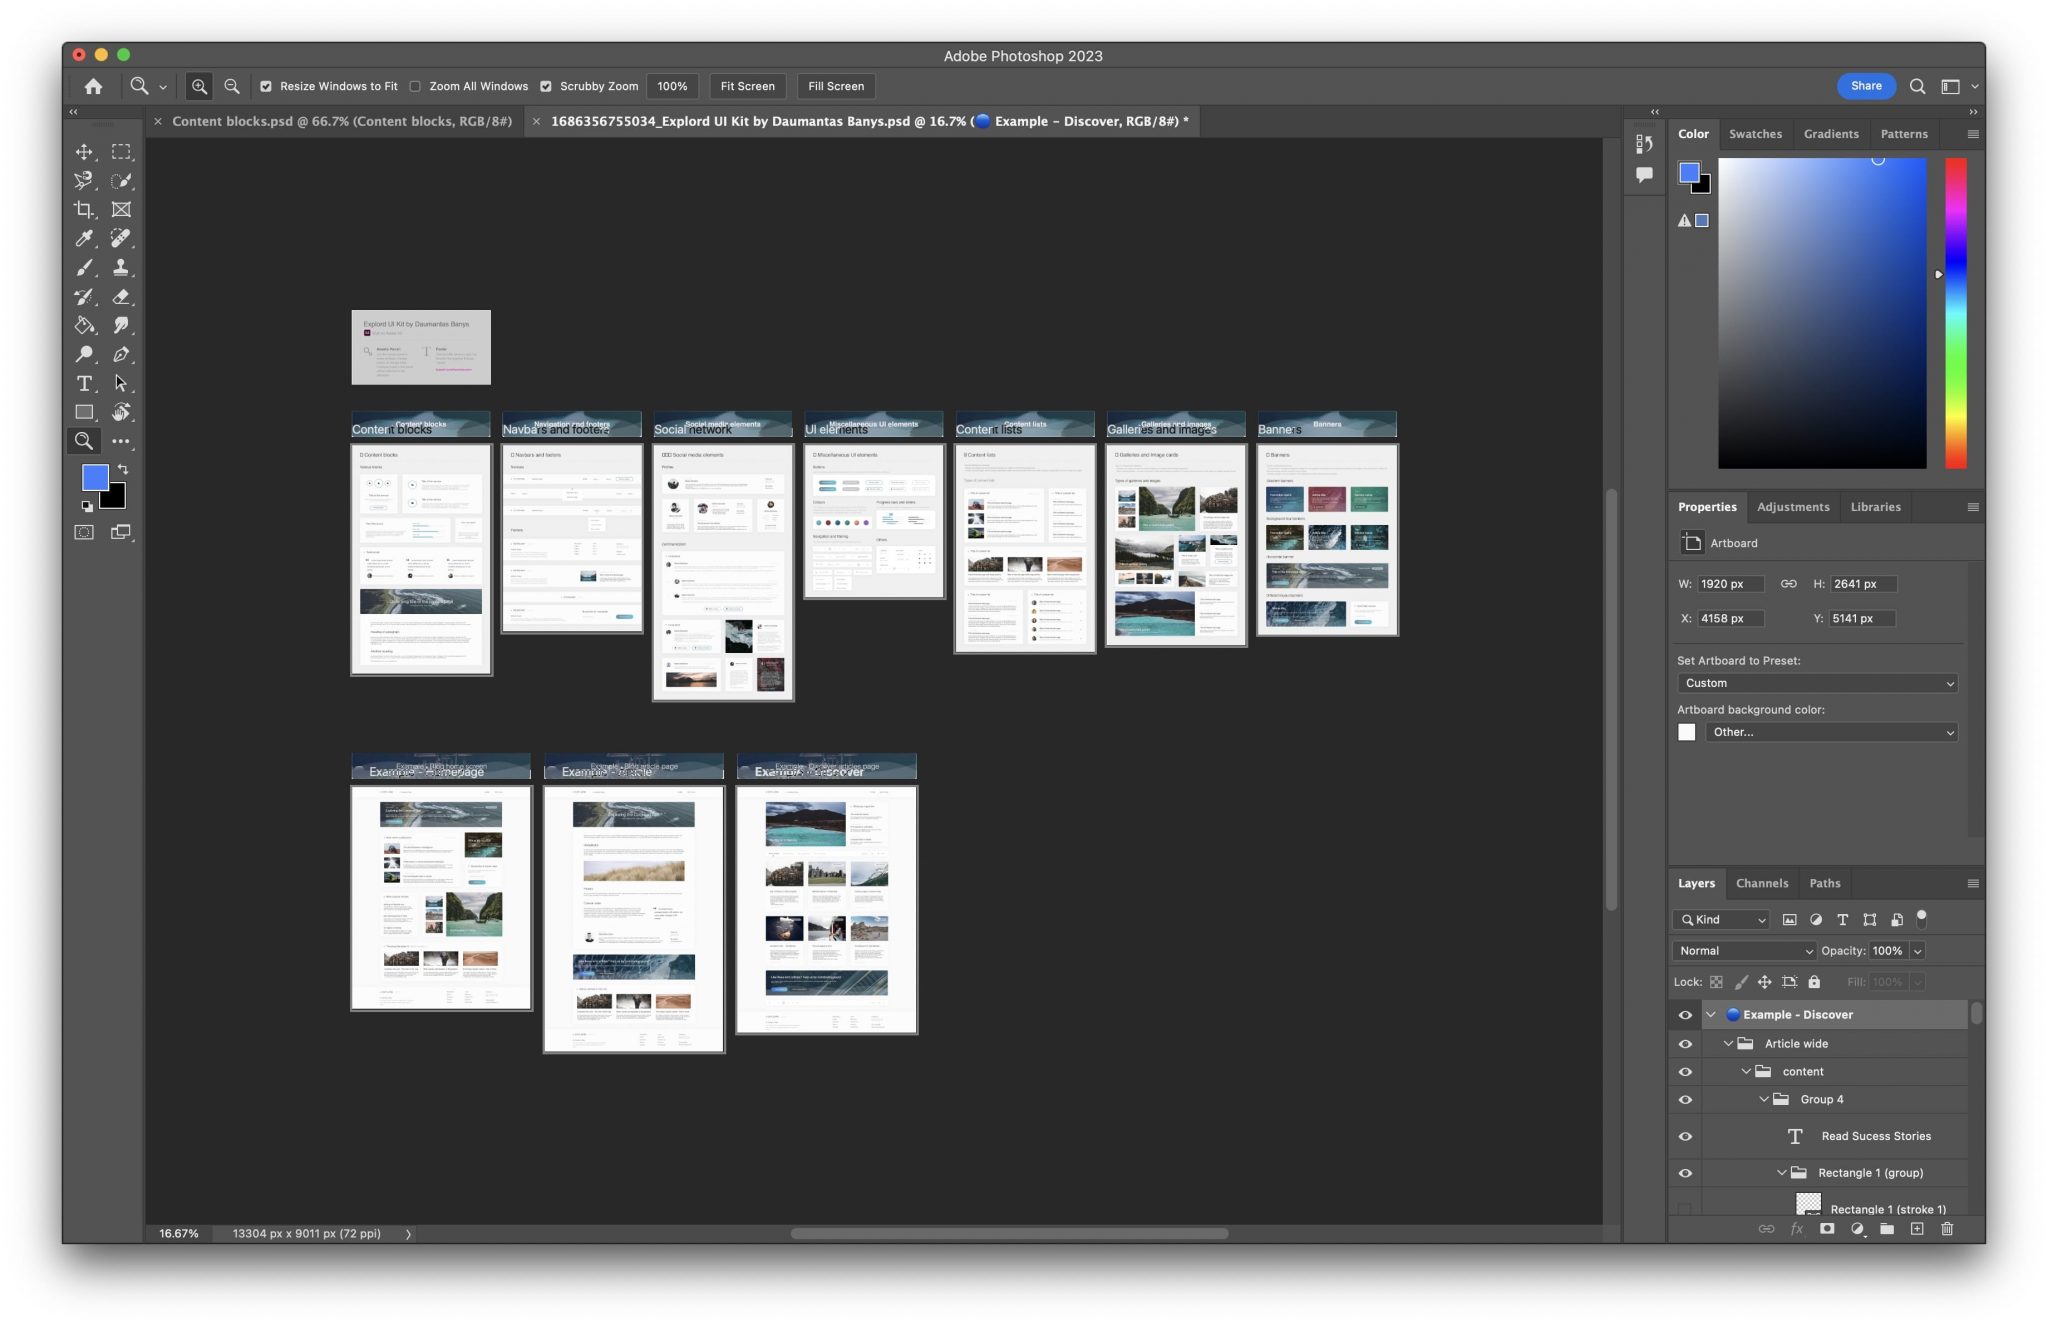Disable Scrubby Zoom
Image resolution: width=2048 pixels, height=1326 pixels.
(548, 86)
